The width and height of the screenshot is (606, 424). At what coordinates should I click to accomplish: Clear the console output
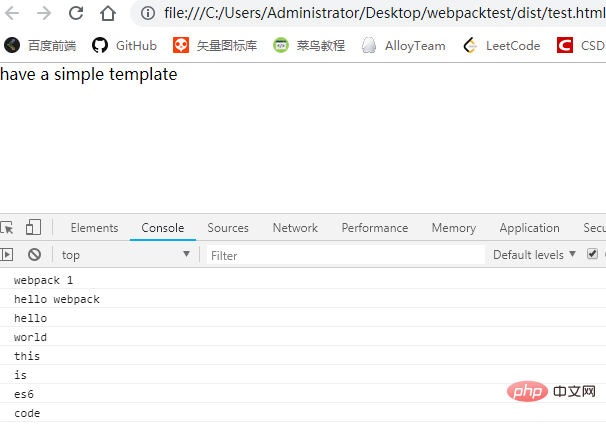click(x=34, y=255)
